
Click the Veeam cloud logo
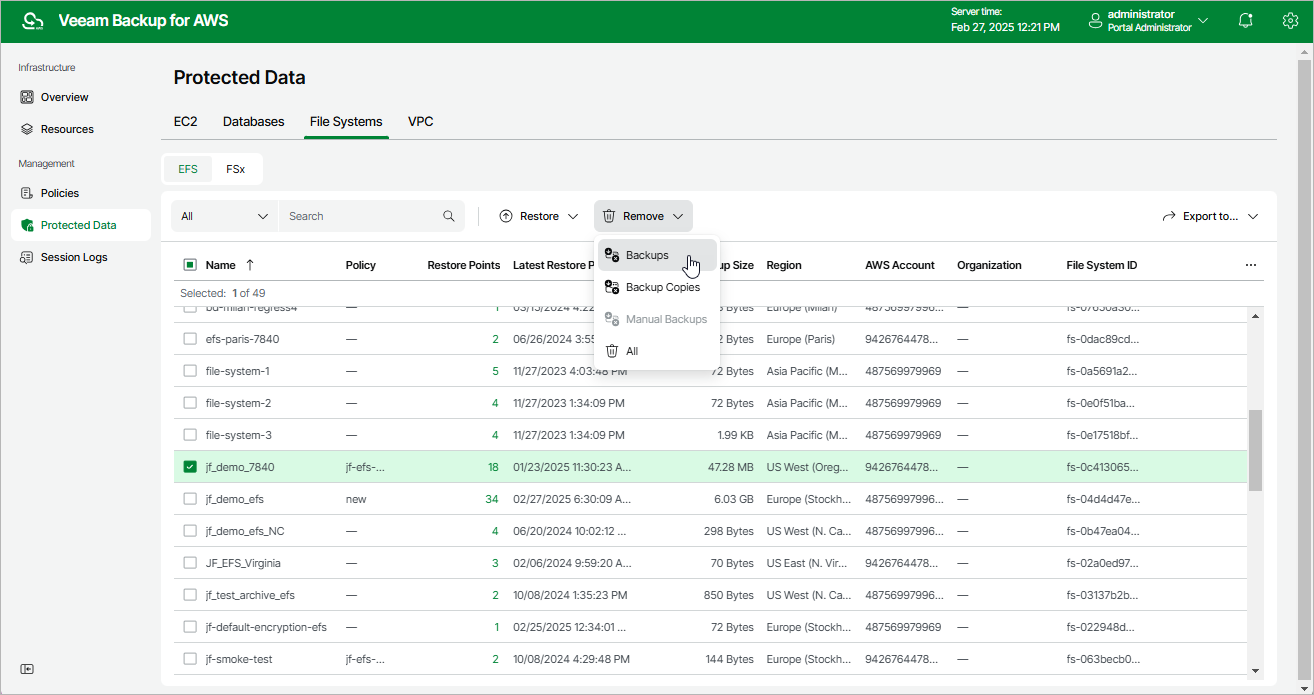point(33,21)
